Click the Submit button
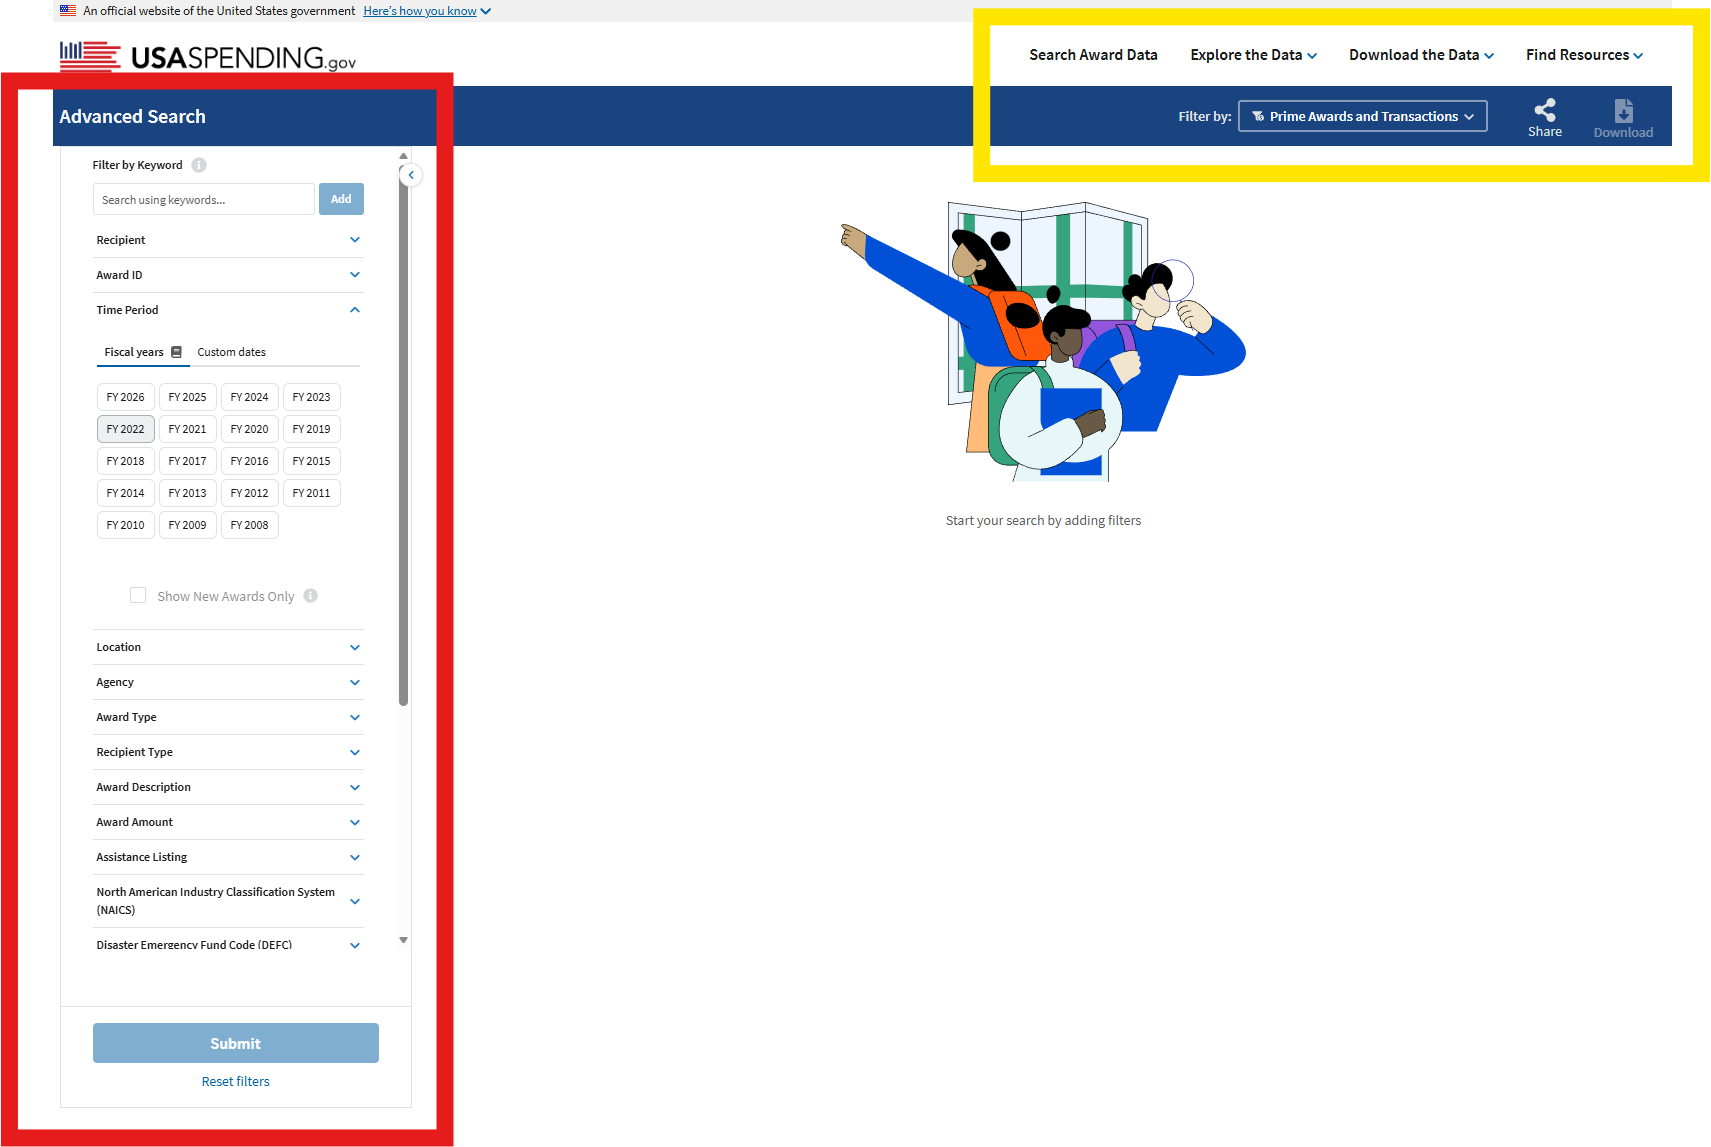The width and height of the screenshot is (1711, 1147). [x=235, y=1043]
